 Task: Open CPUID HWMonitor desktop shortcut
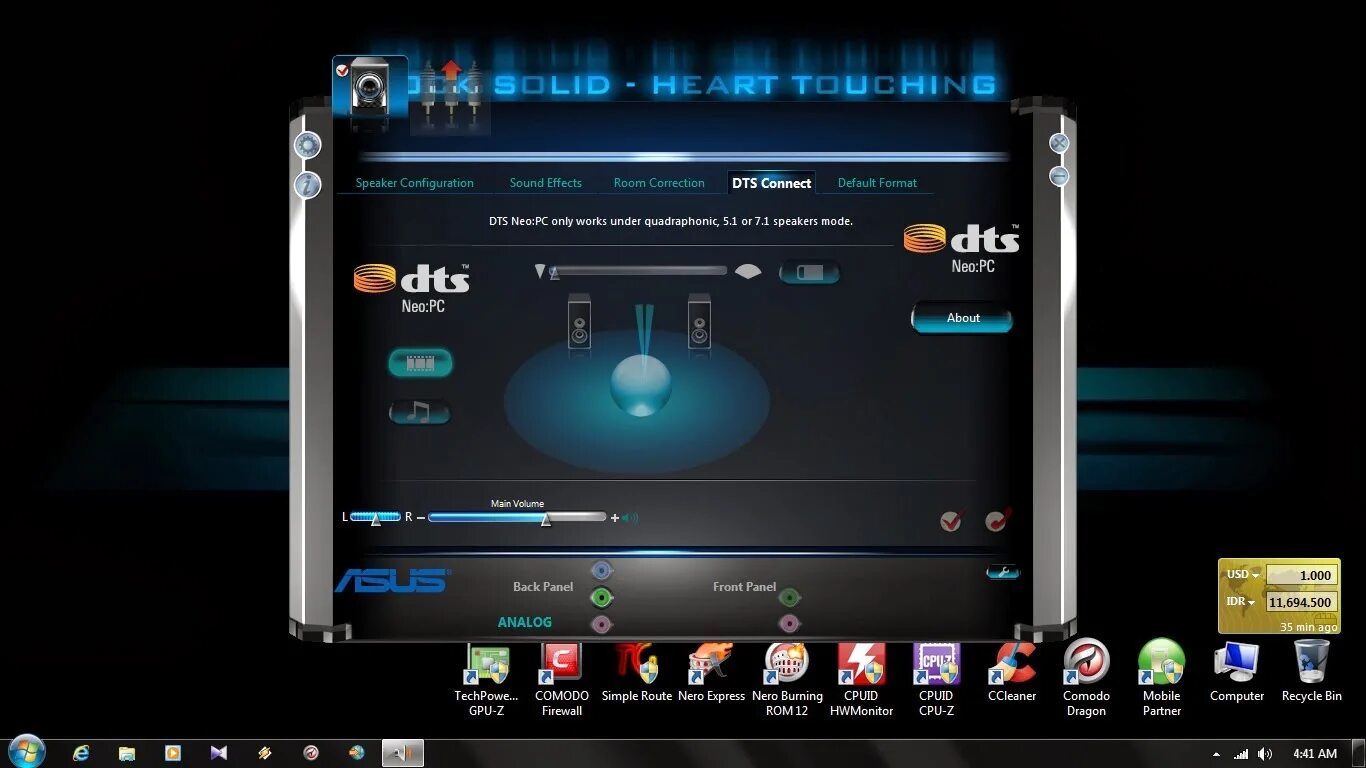click(x=861, y=680)
